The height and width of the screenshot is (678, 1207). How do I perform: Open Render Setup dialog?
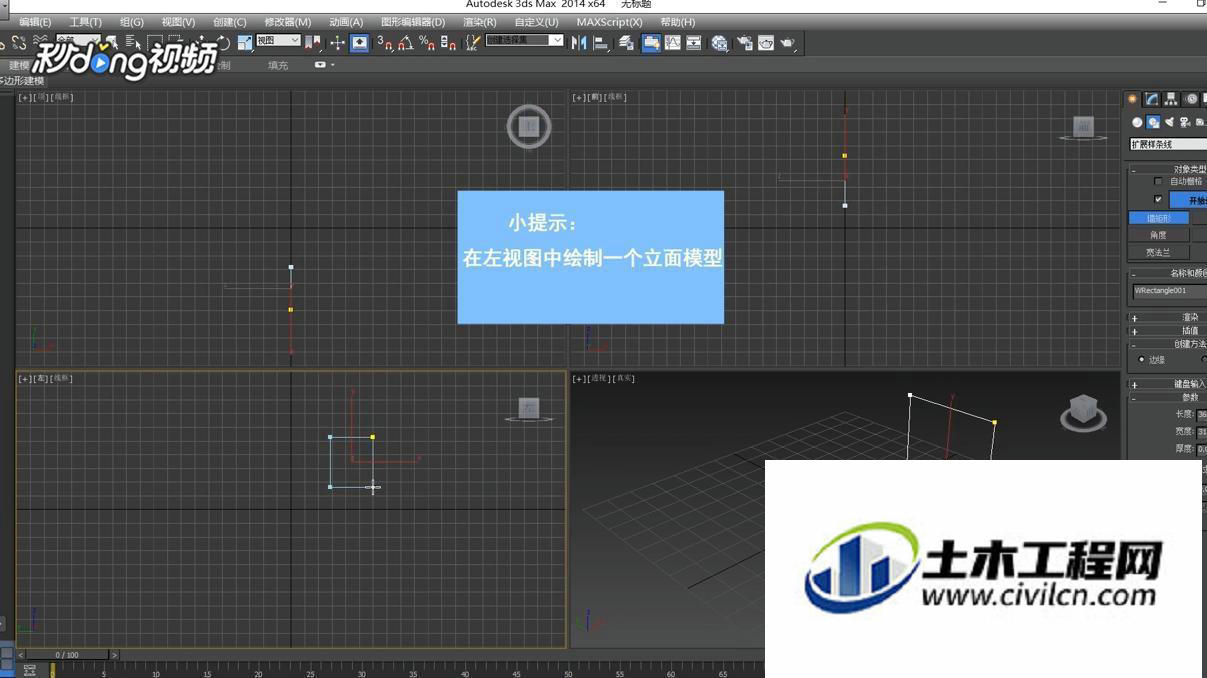coord(744,43)
